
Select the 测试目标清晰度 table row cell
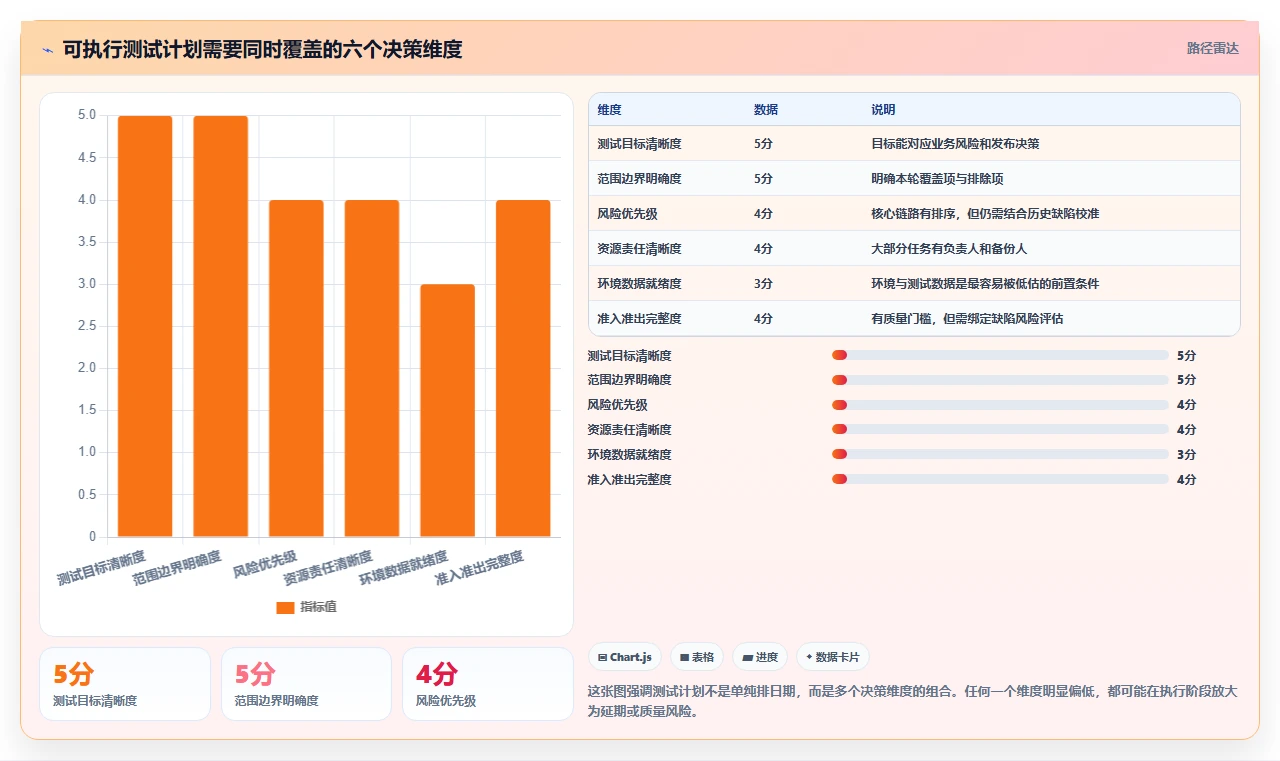(639, 144)
